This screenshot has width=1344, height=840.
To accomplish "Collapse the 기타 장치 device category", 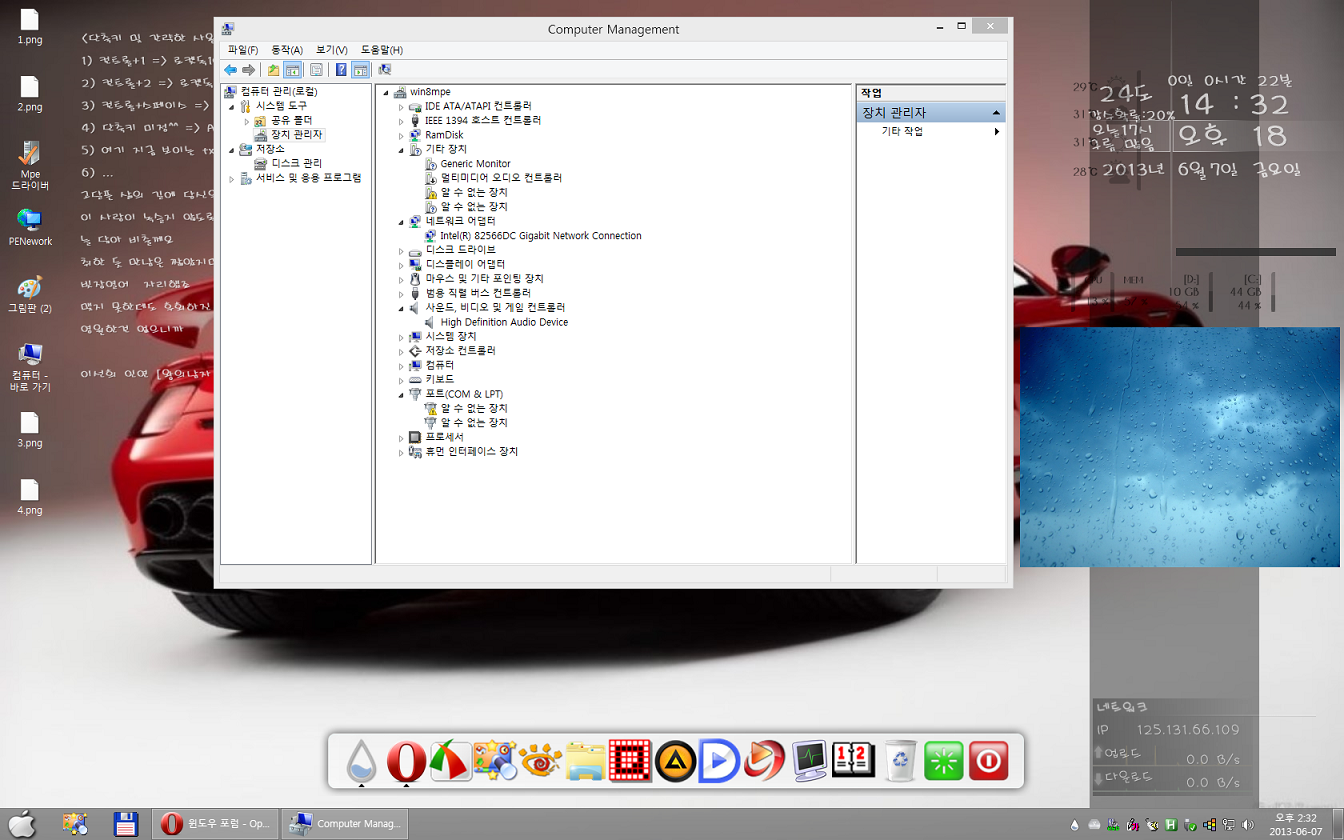I will pos(401,149).
